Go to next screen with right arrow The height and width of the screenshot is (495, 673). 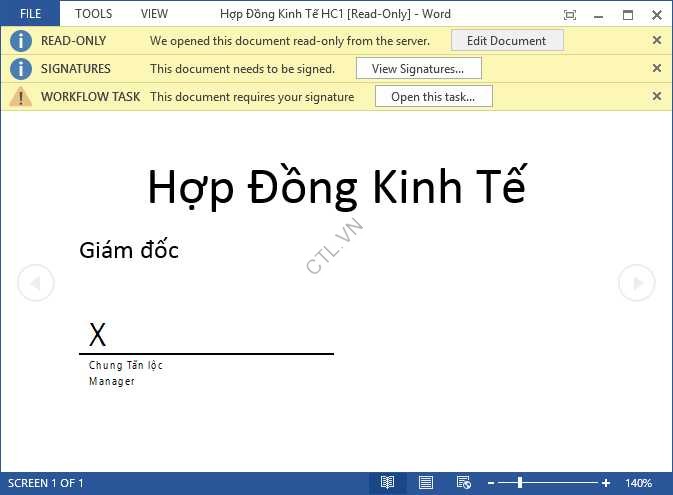[x=637, y=283]
